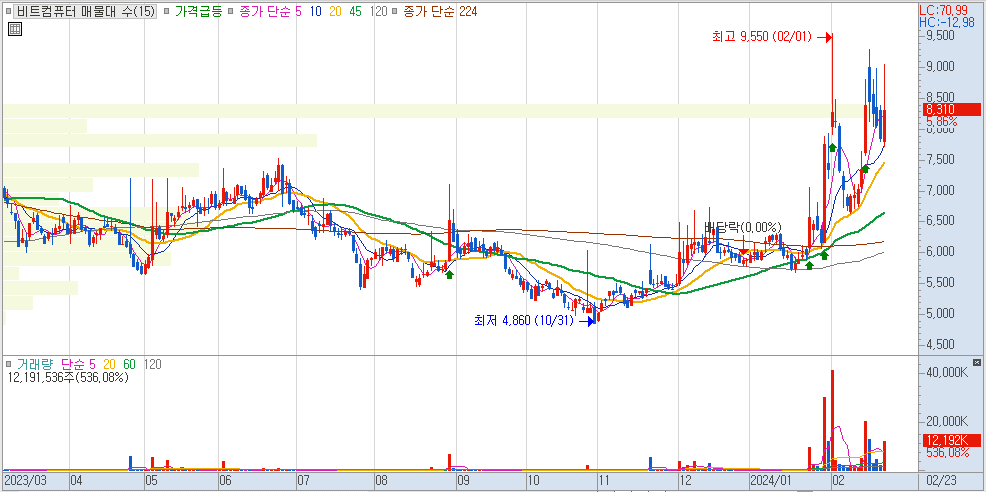
Task: Click the 02/23 date label
Action: [x=943, y=482]
